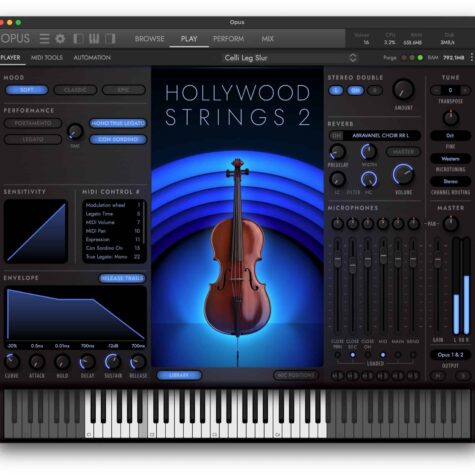The width and height of the screenshot is (475, 475).
Task: Increase transpose with the plus button
Action: coord(465,90)
